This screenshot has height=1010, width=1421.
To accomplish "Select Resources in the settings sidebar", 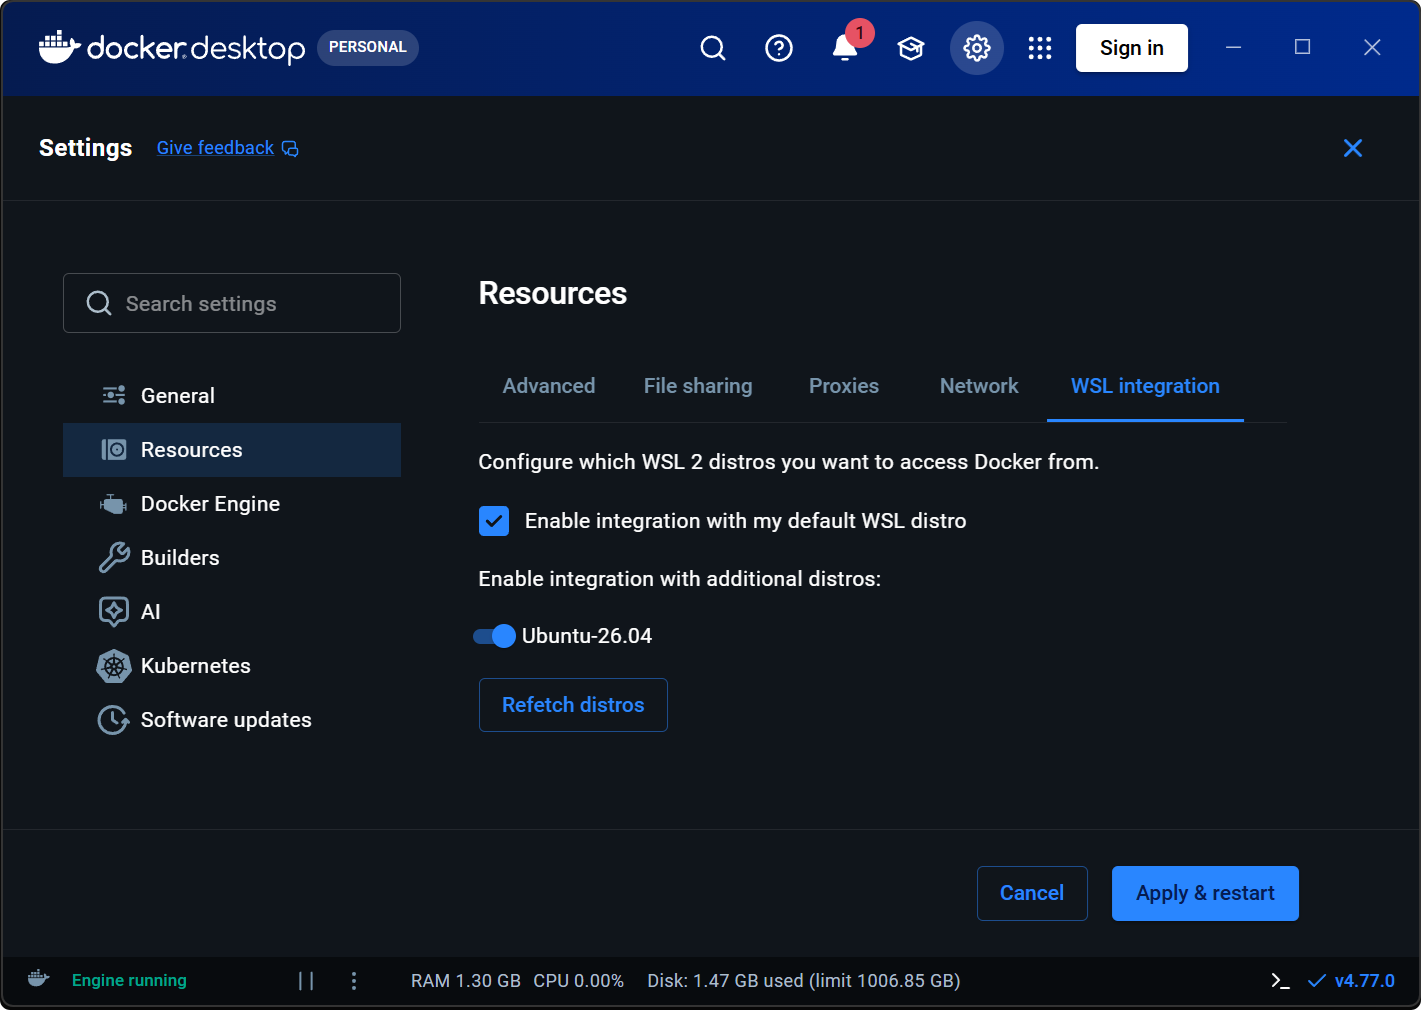I will pyautogui.click(x=232, y=450).
